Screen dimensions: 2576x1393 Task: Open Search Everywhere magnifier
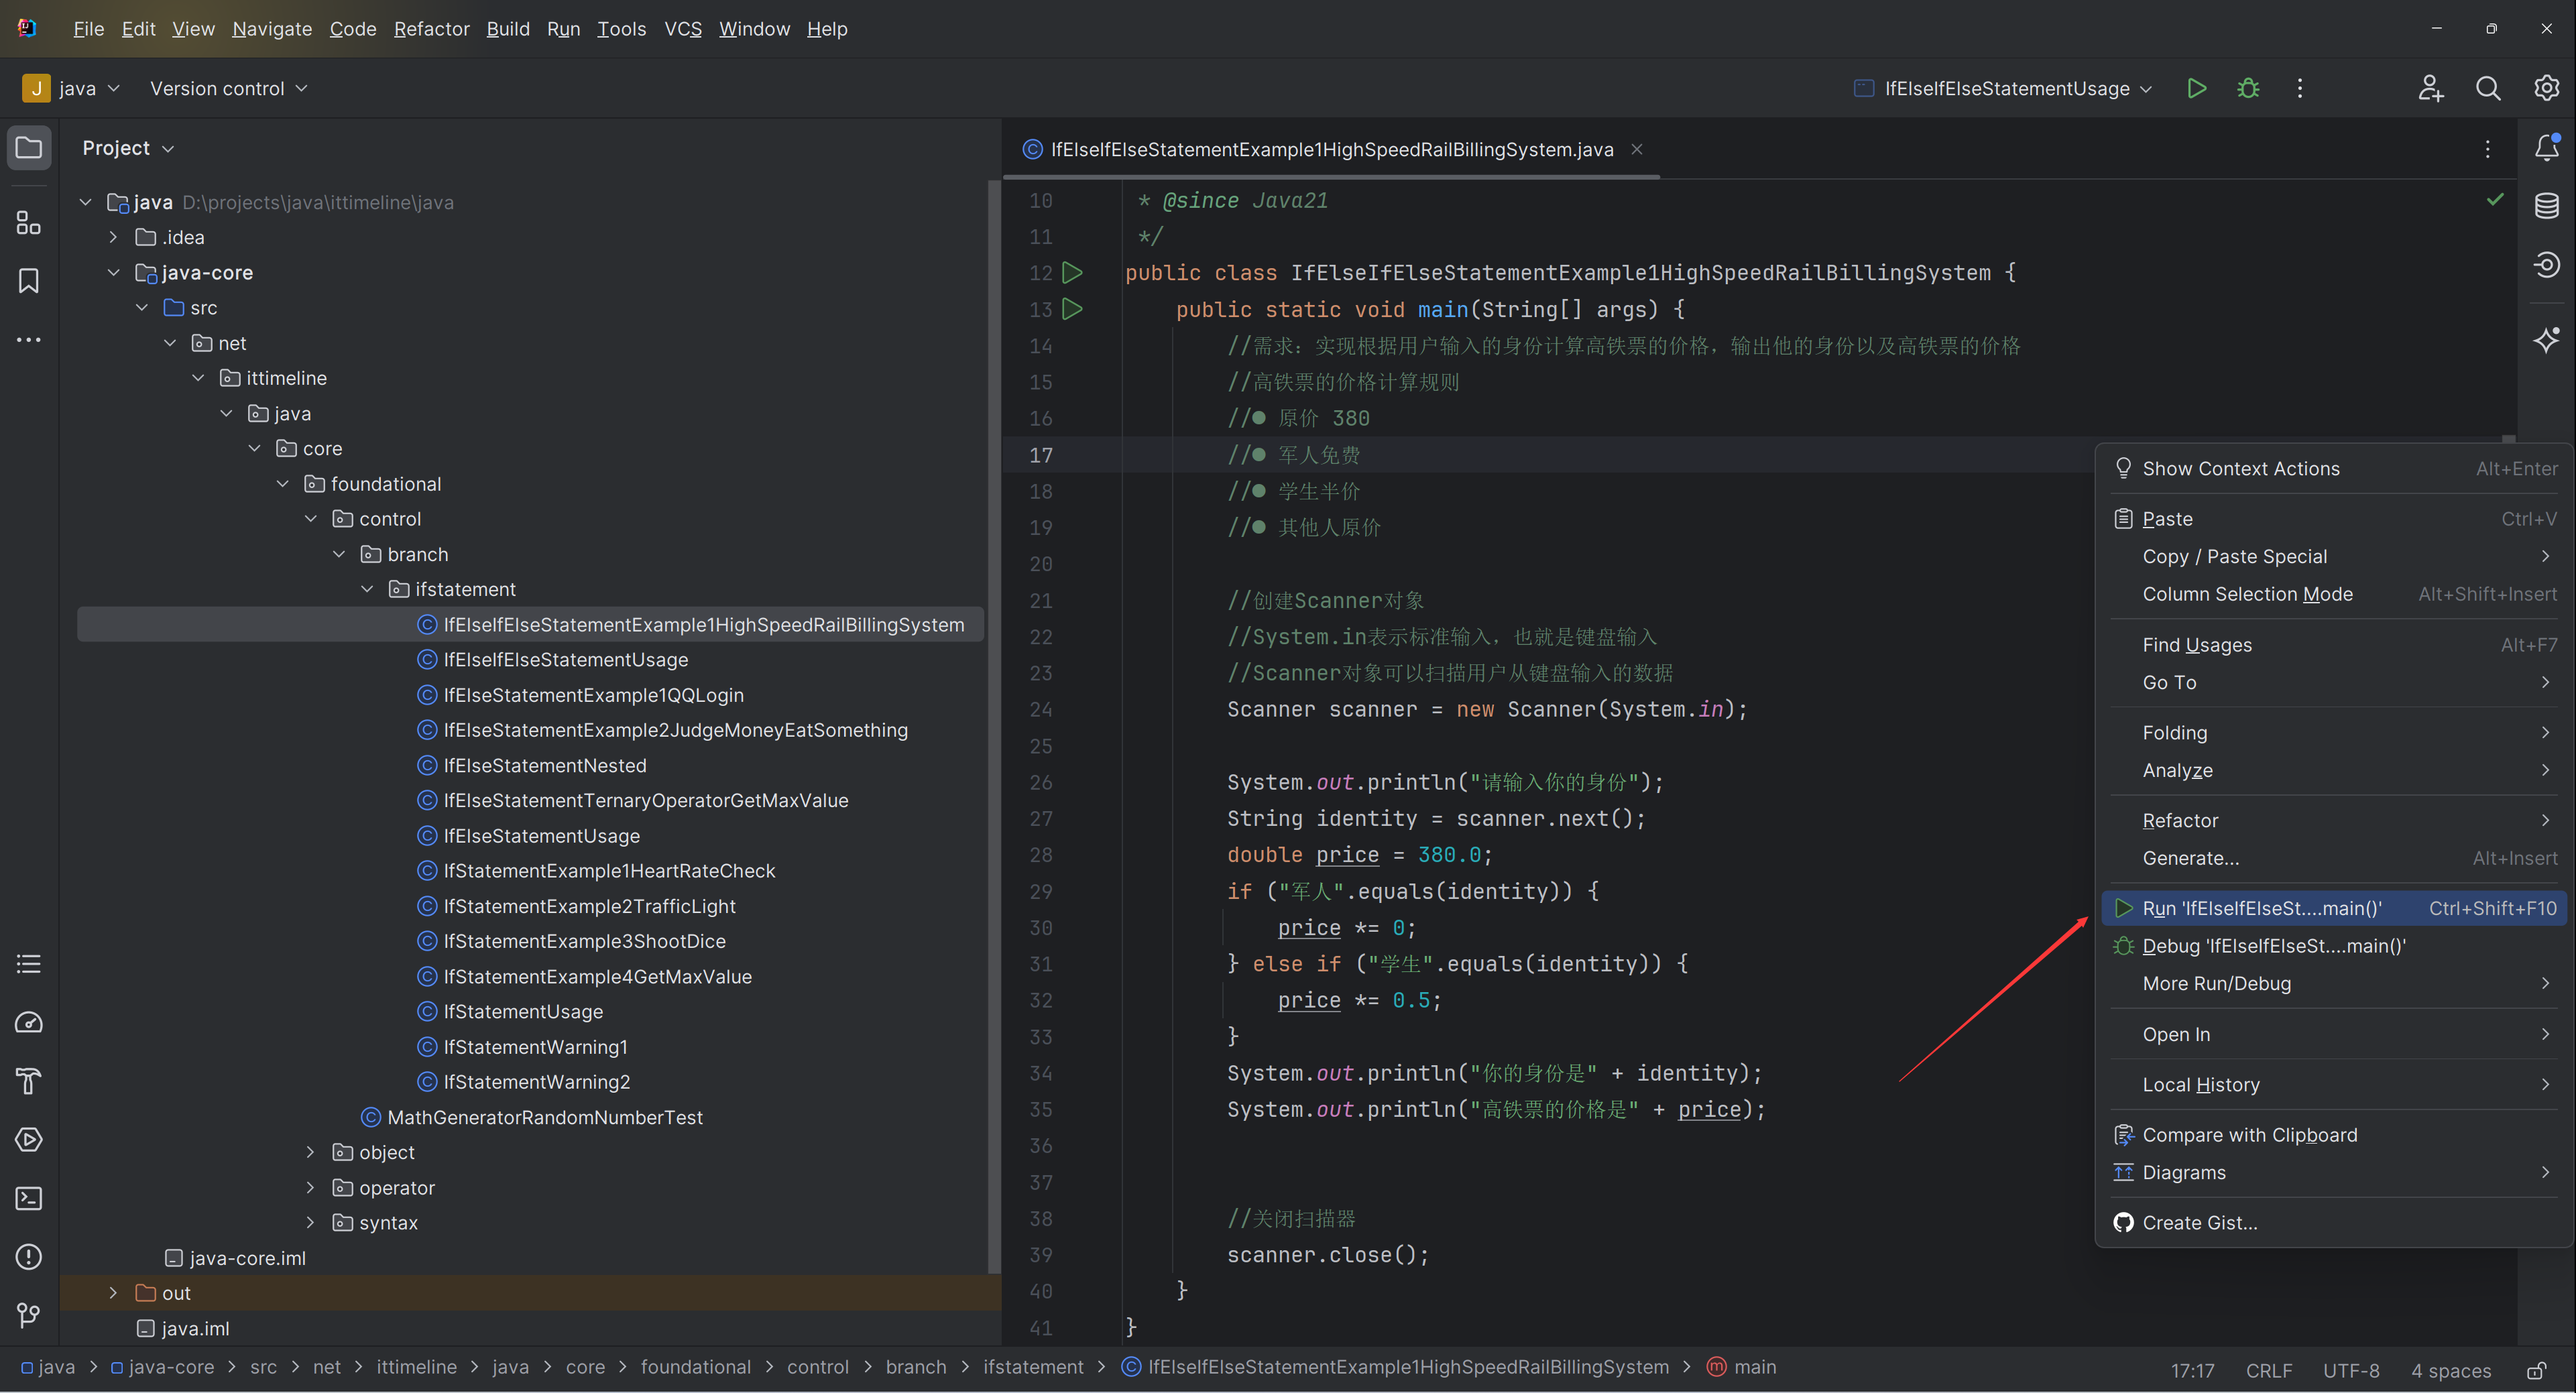[x=2488, y=88]
